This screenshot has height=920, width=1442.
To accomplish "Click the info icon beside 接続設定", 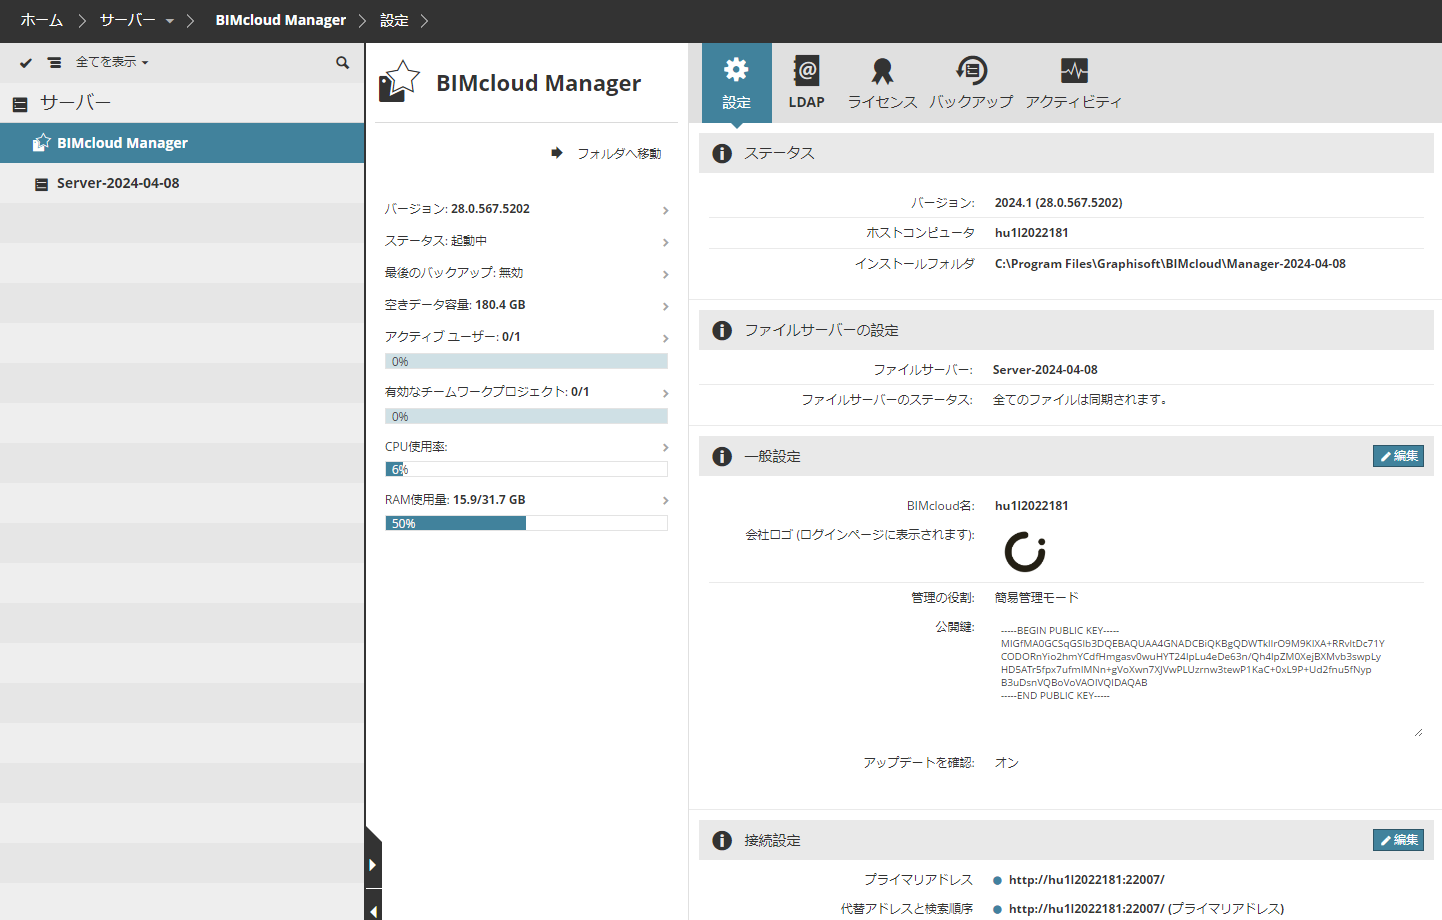I will [x=722, y=840].
